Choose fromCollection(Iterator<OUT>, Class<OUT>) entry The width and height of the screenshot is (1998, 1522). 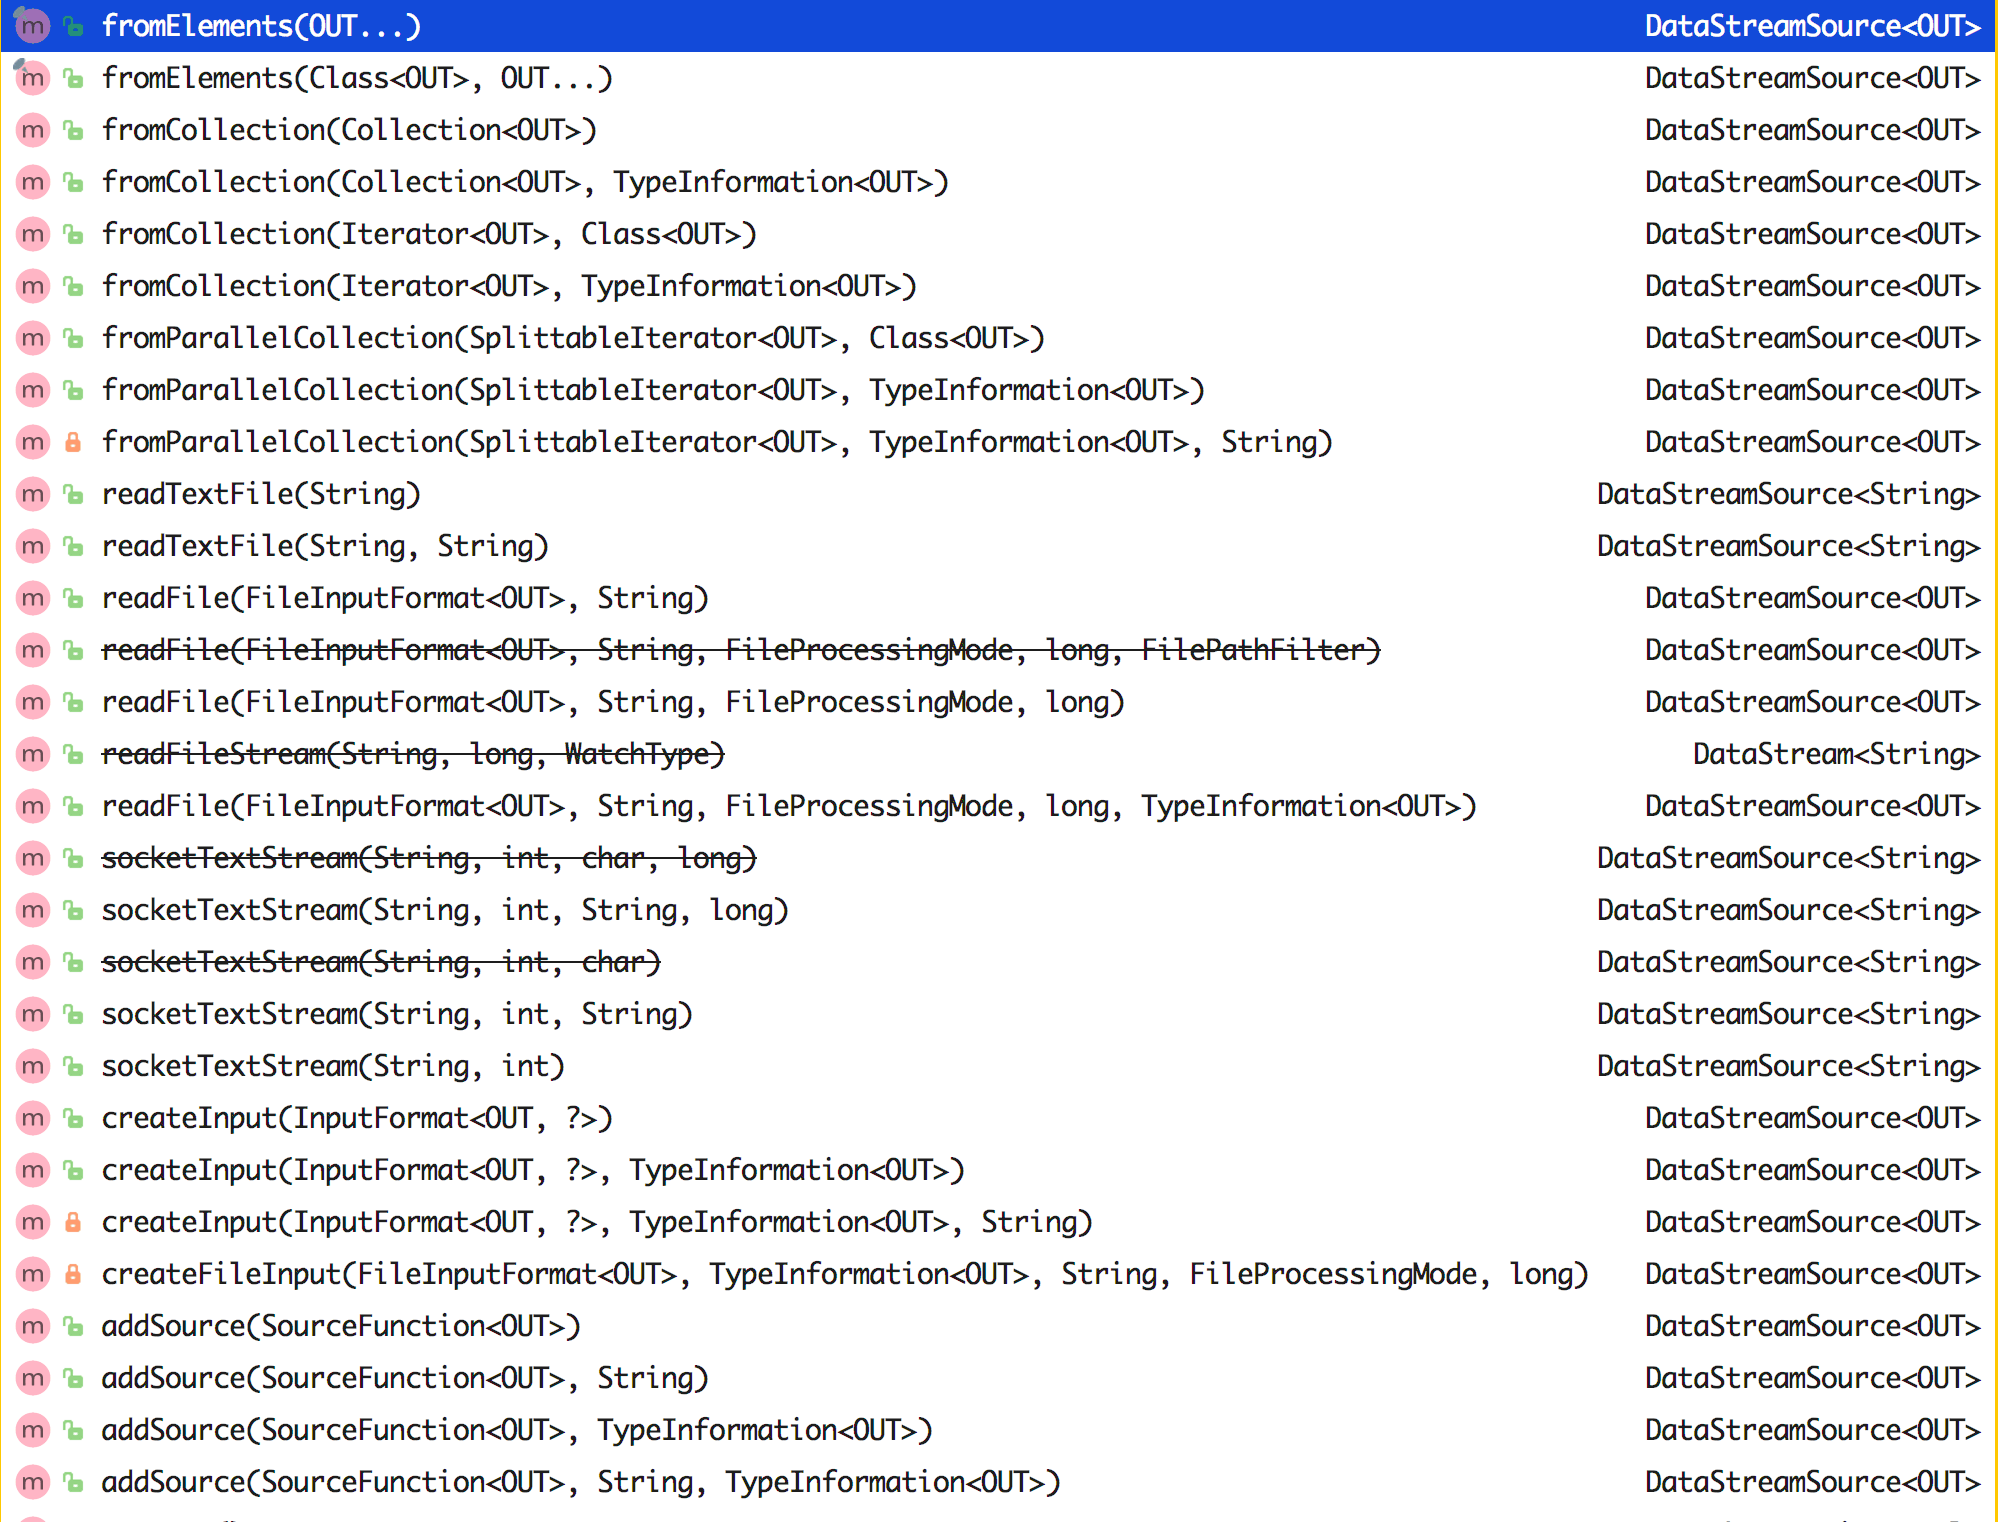429,234
